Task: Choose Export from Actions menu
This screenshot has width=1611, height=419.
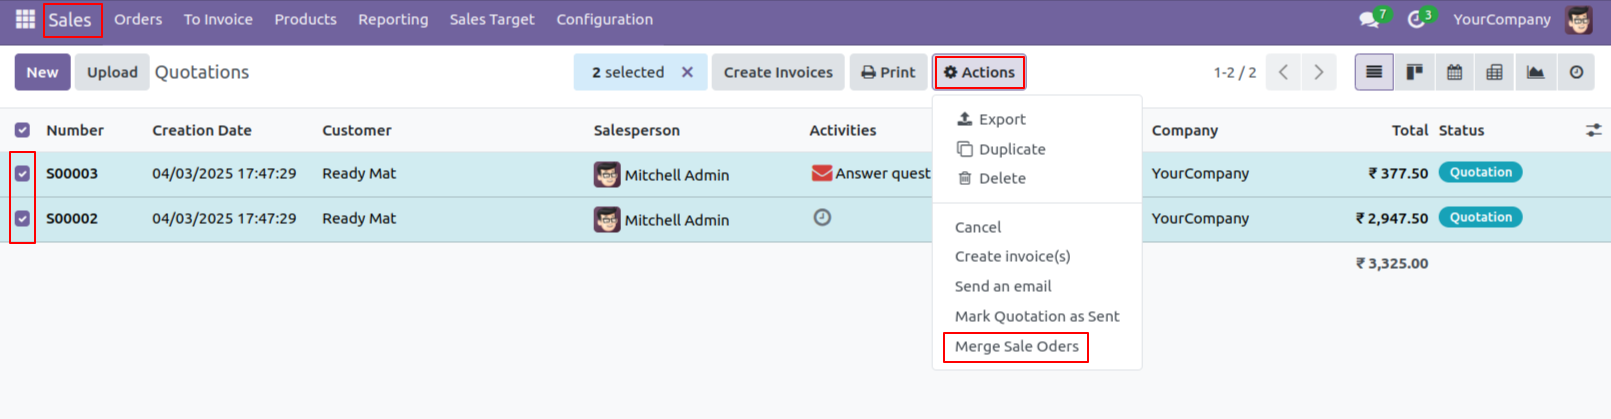Action: coord(1001,119)
